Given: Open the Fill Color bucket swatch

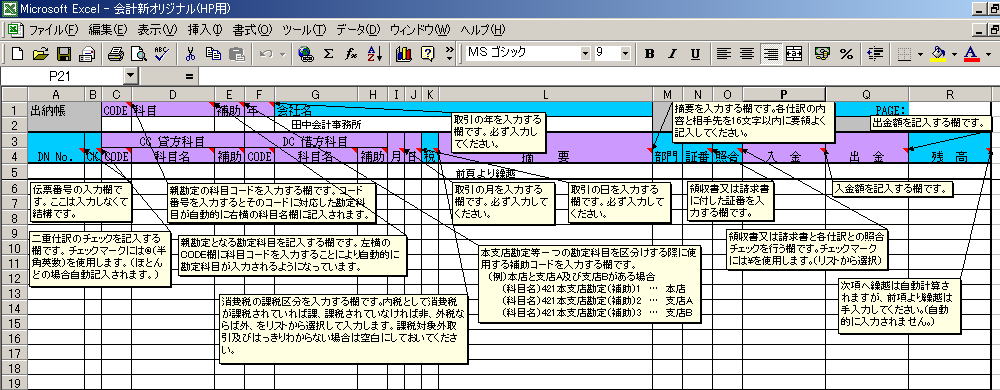Looking at the screenshot, I should pyautogui.click(x=937, y=54).
